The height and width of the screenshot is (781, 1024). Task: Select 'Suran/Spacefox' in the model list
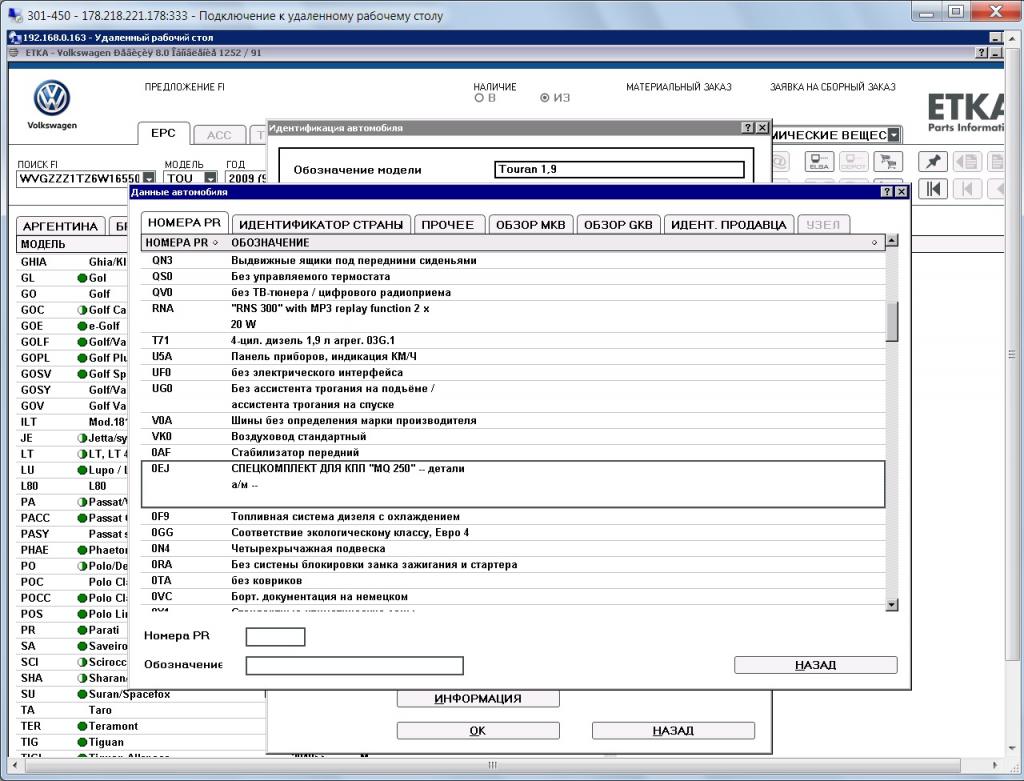[129, 694]
